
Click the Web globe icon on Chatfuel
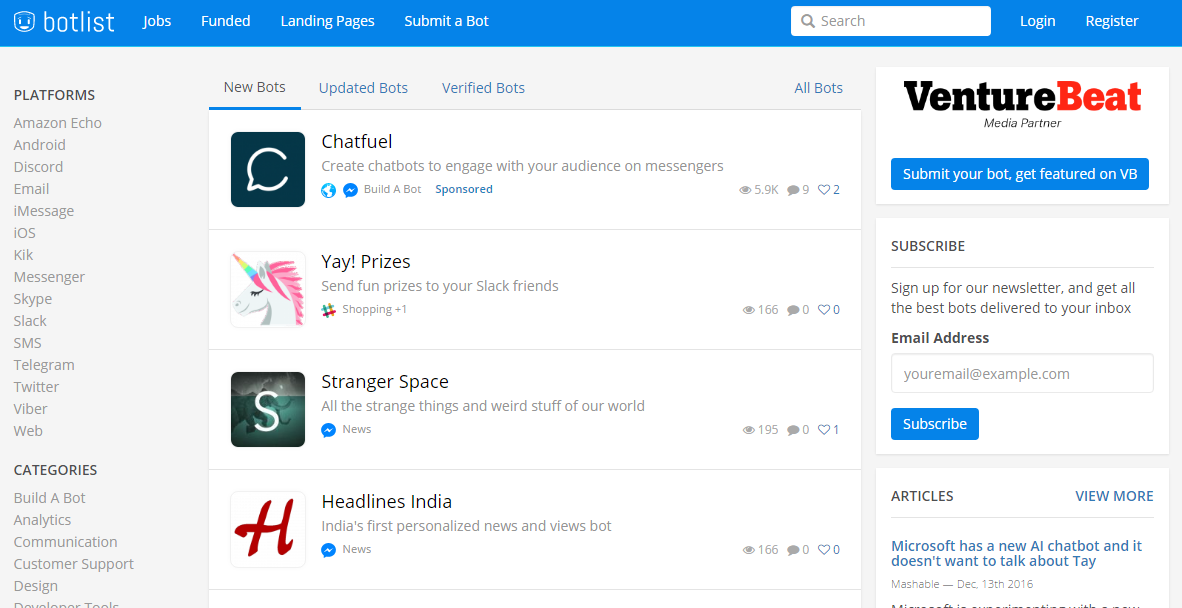pos(329,190)
